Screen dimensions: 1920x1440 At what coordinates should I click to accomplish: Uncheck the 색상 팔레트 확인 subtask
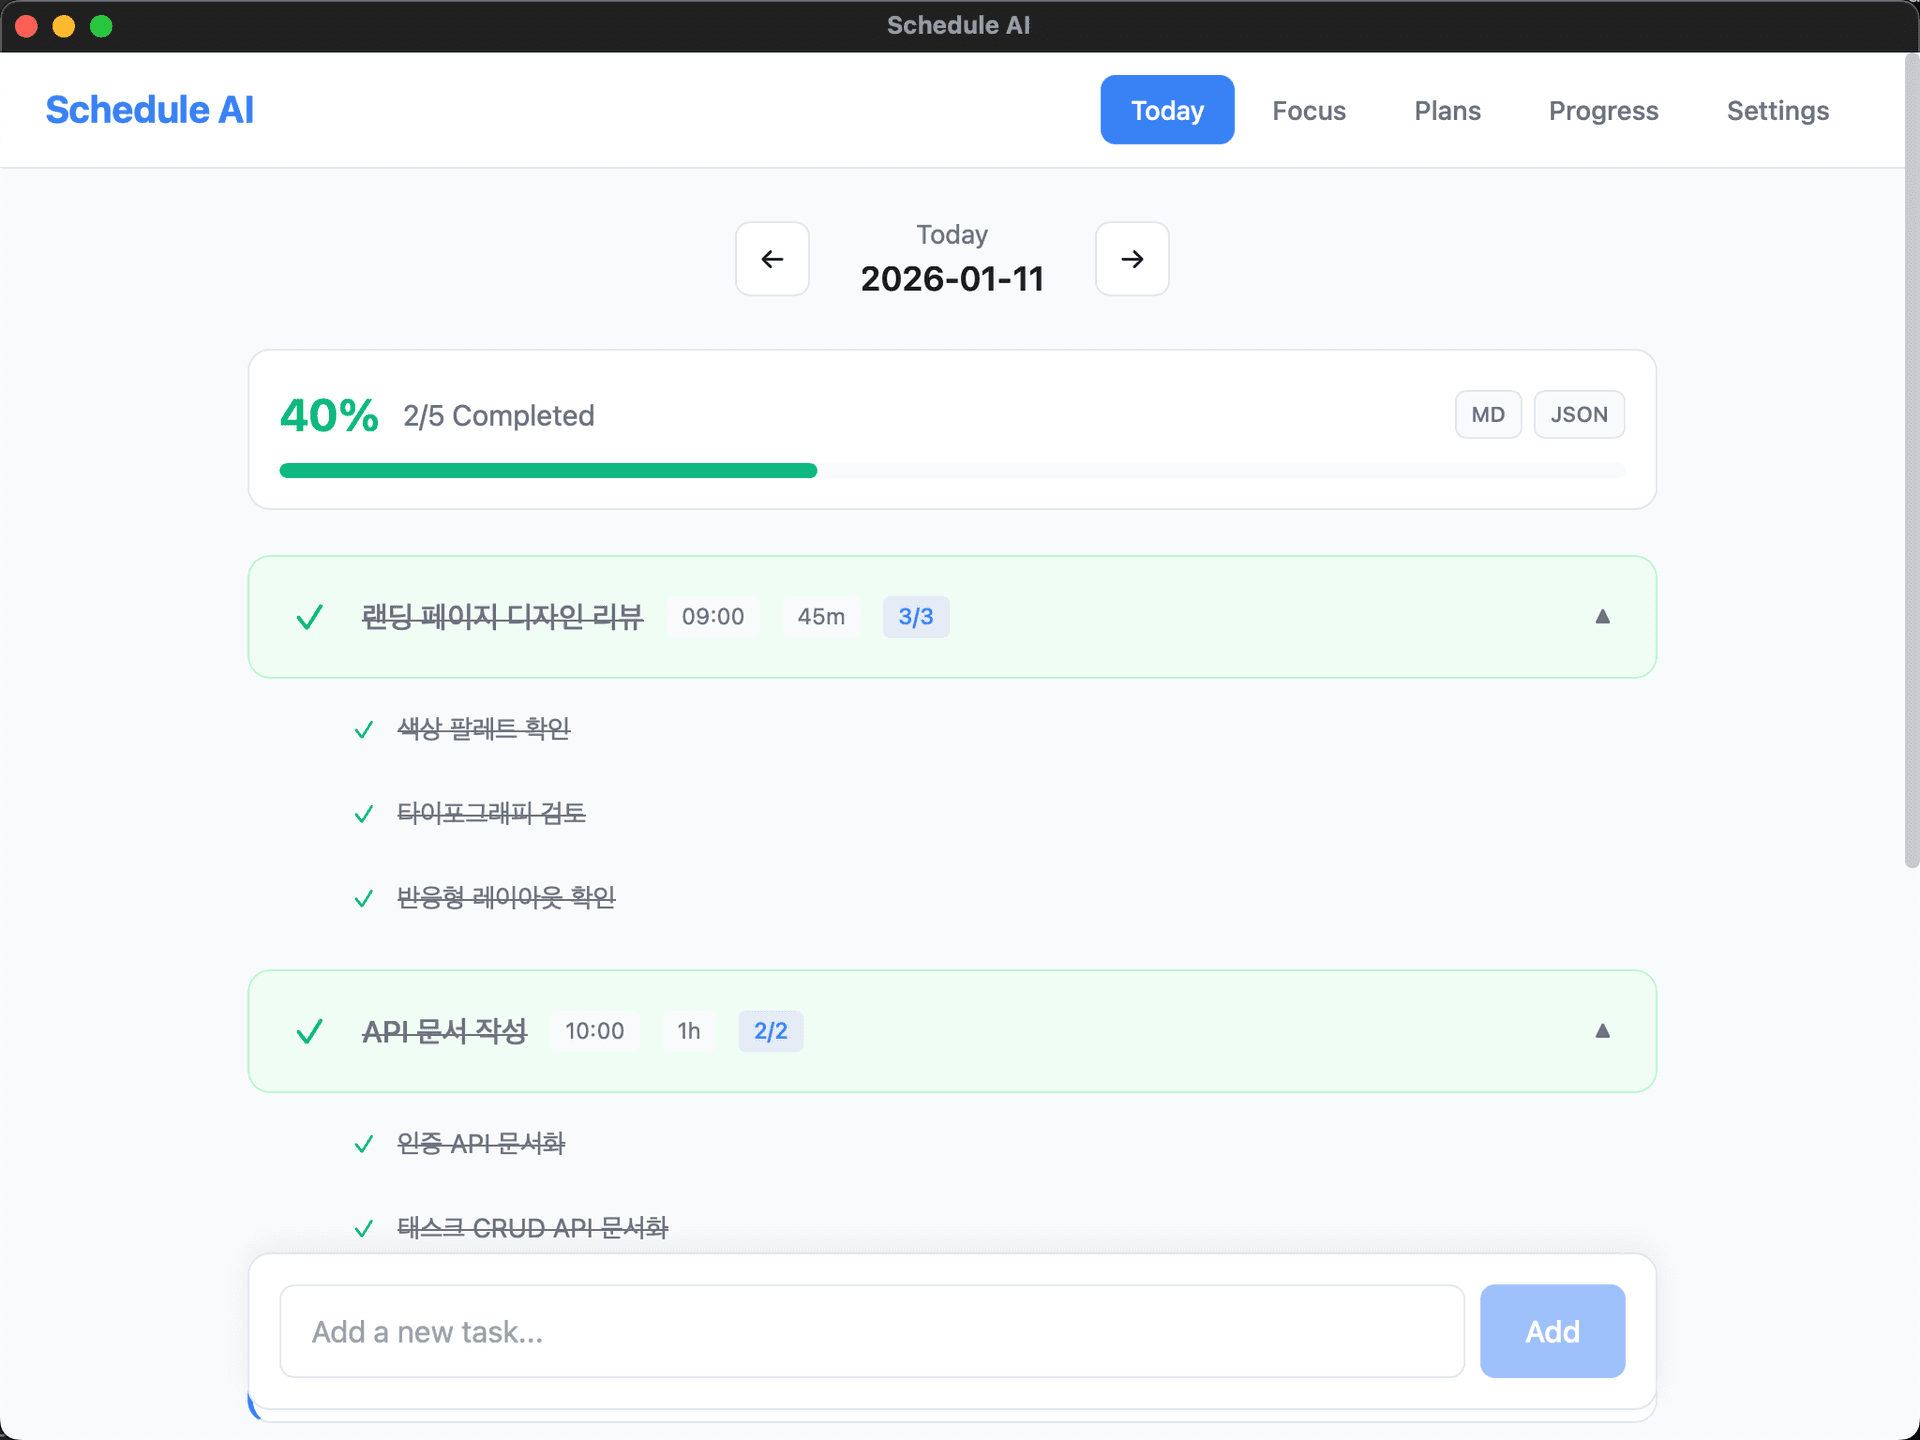click(364, 730)
